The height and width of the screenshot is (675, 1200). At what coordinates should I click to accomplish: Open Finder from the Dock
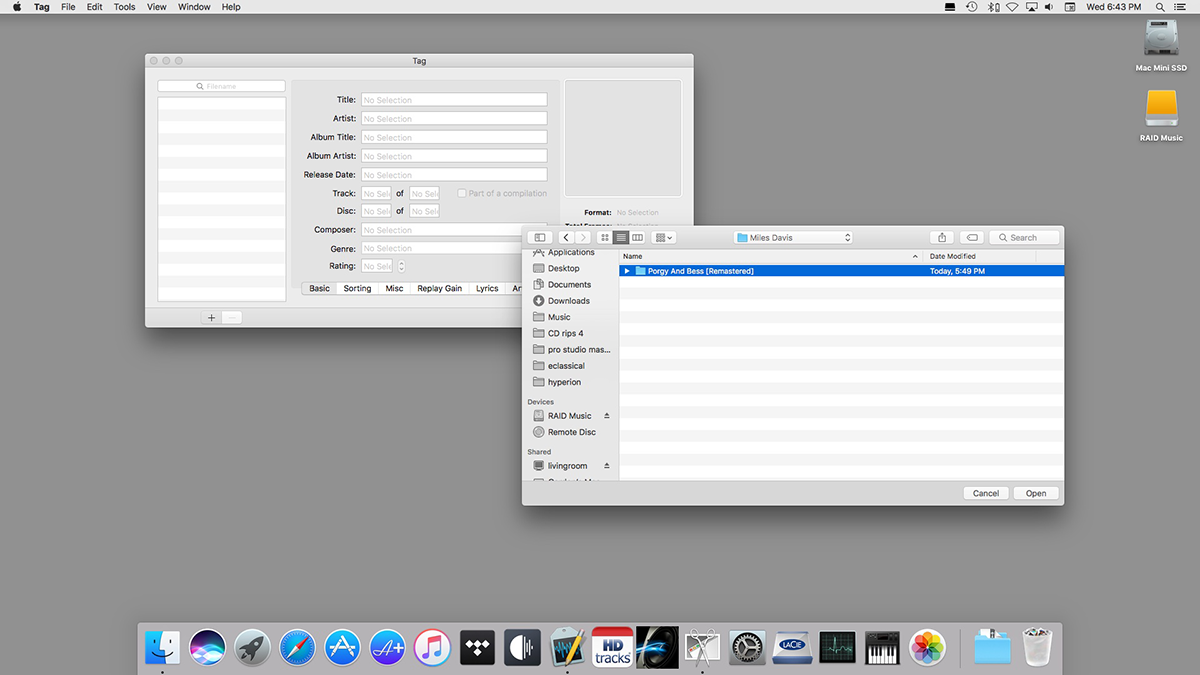(163, 647)
